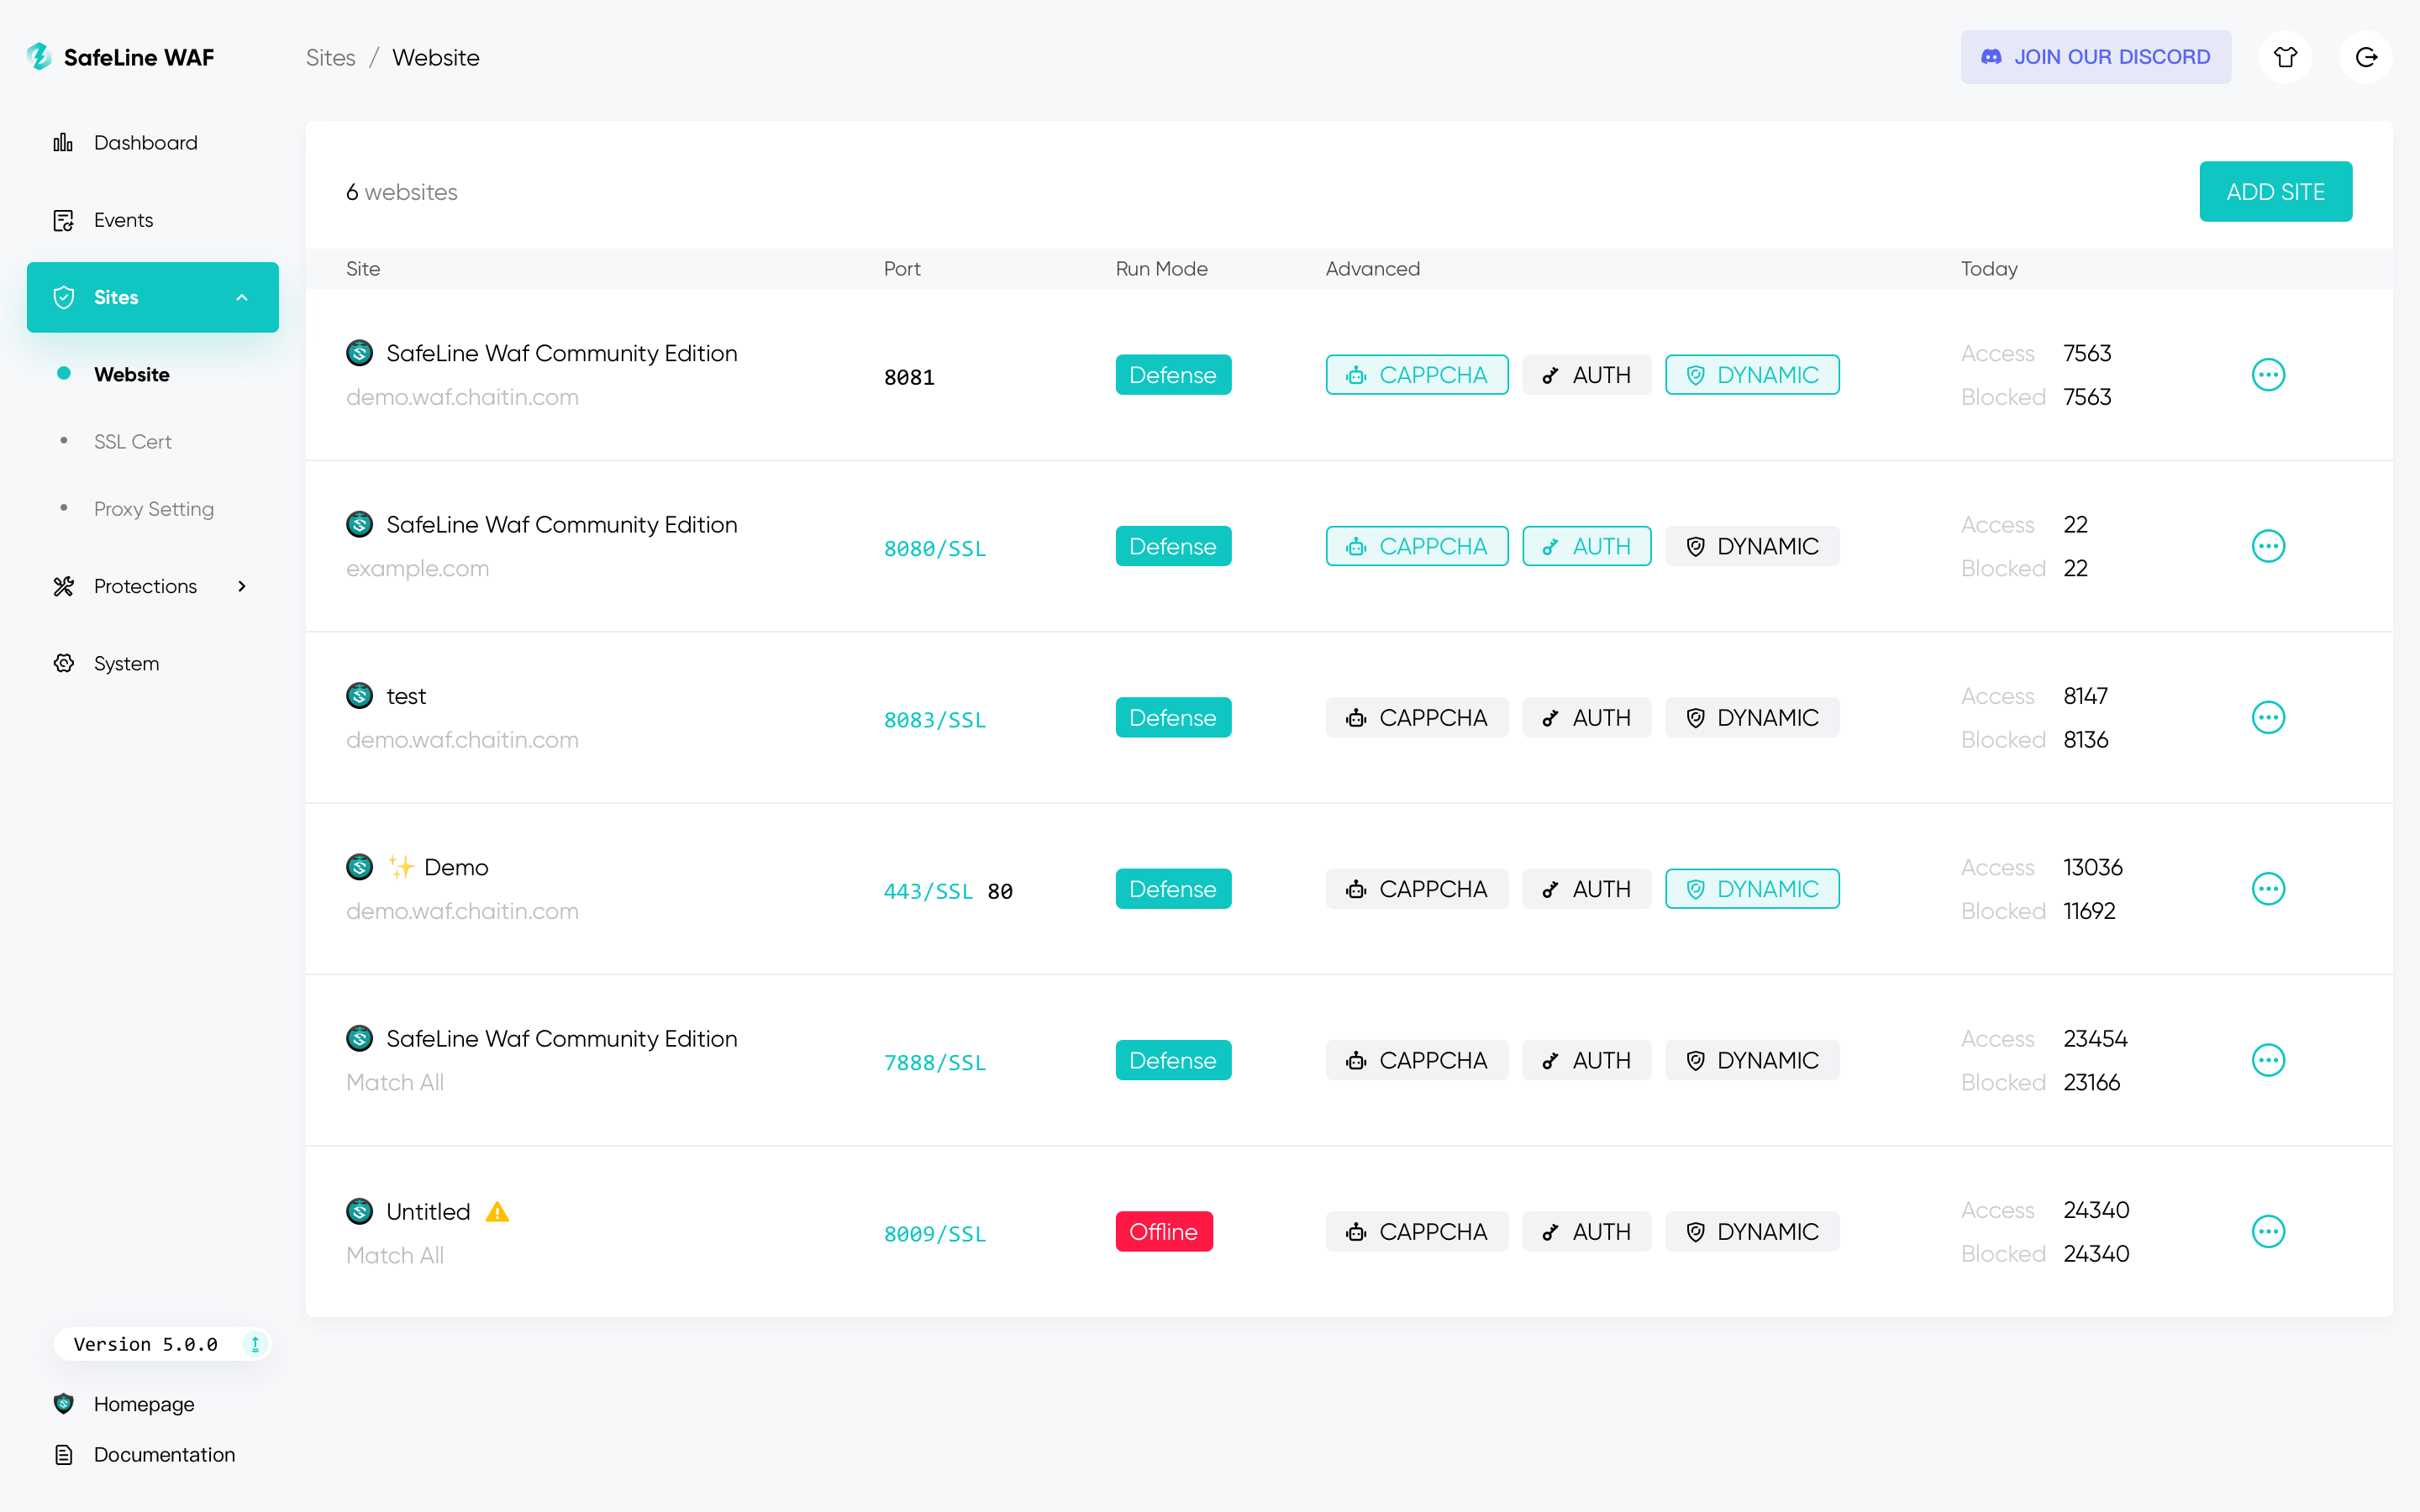The image size is (2420, 1512).
Task: Click JOIN OUR DISCORD button
Action: click(x=2096, y=57)
